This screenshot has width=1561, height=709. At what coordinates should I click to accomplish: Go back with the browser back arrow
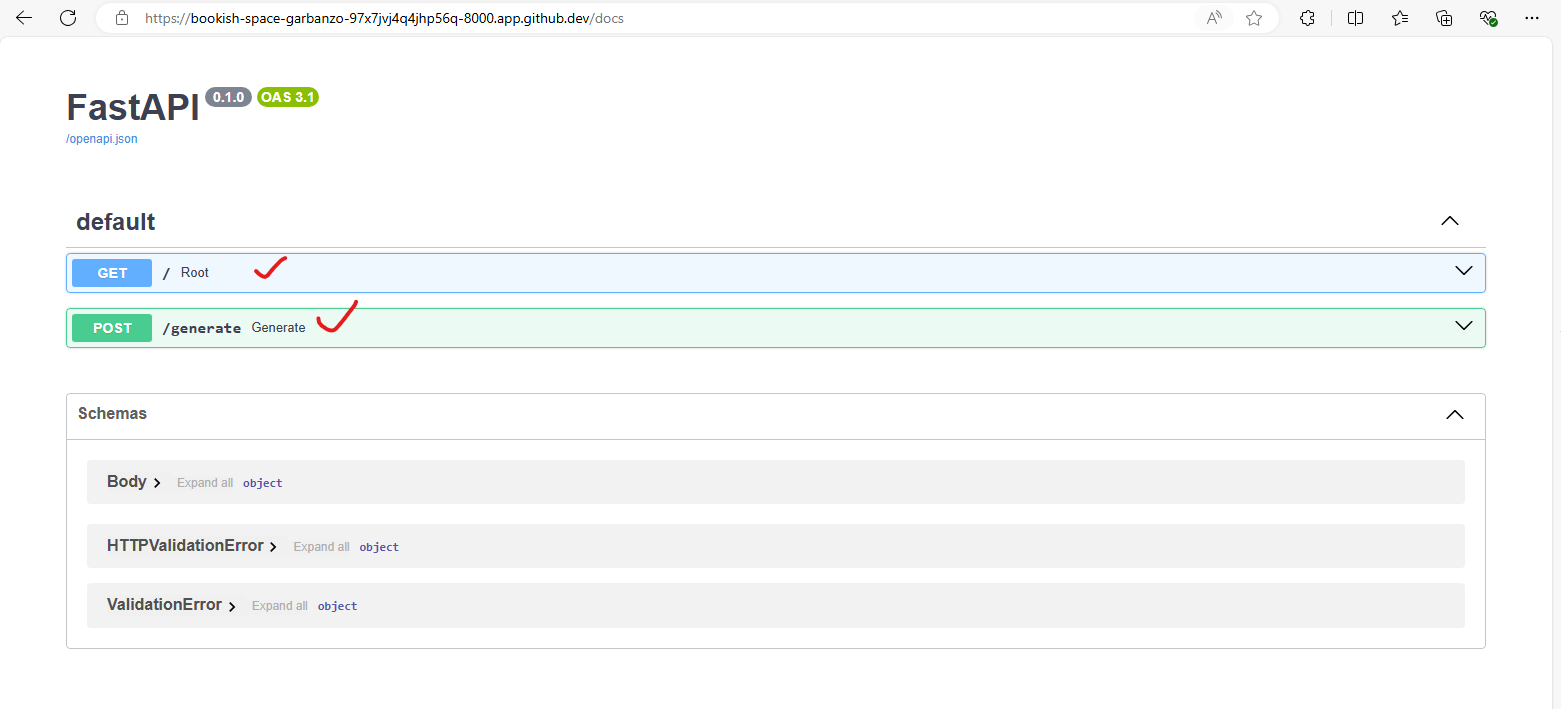pyautogui.click(x=24, y=18)
